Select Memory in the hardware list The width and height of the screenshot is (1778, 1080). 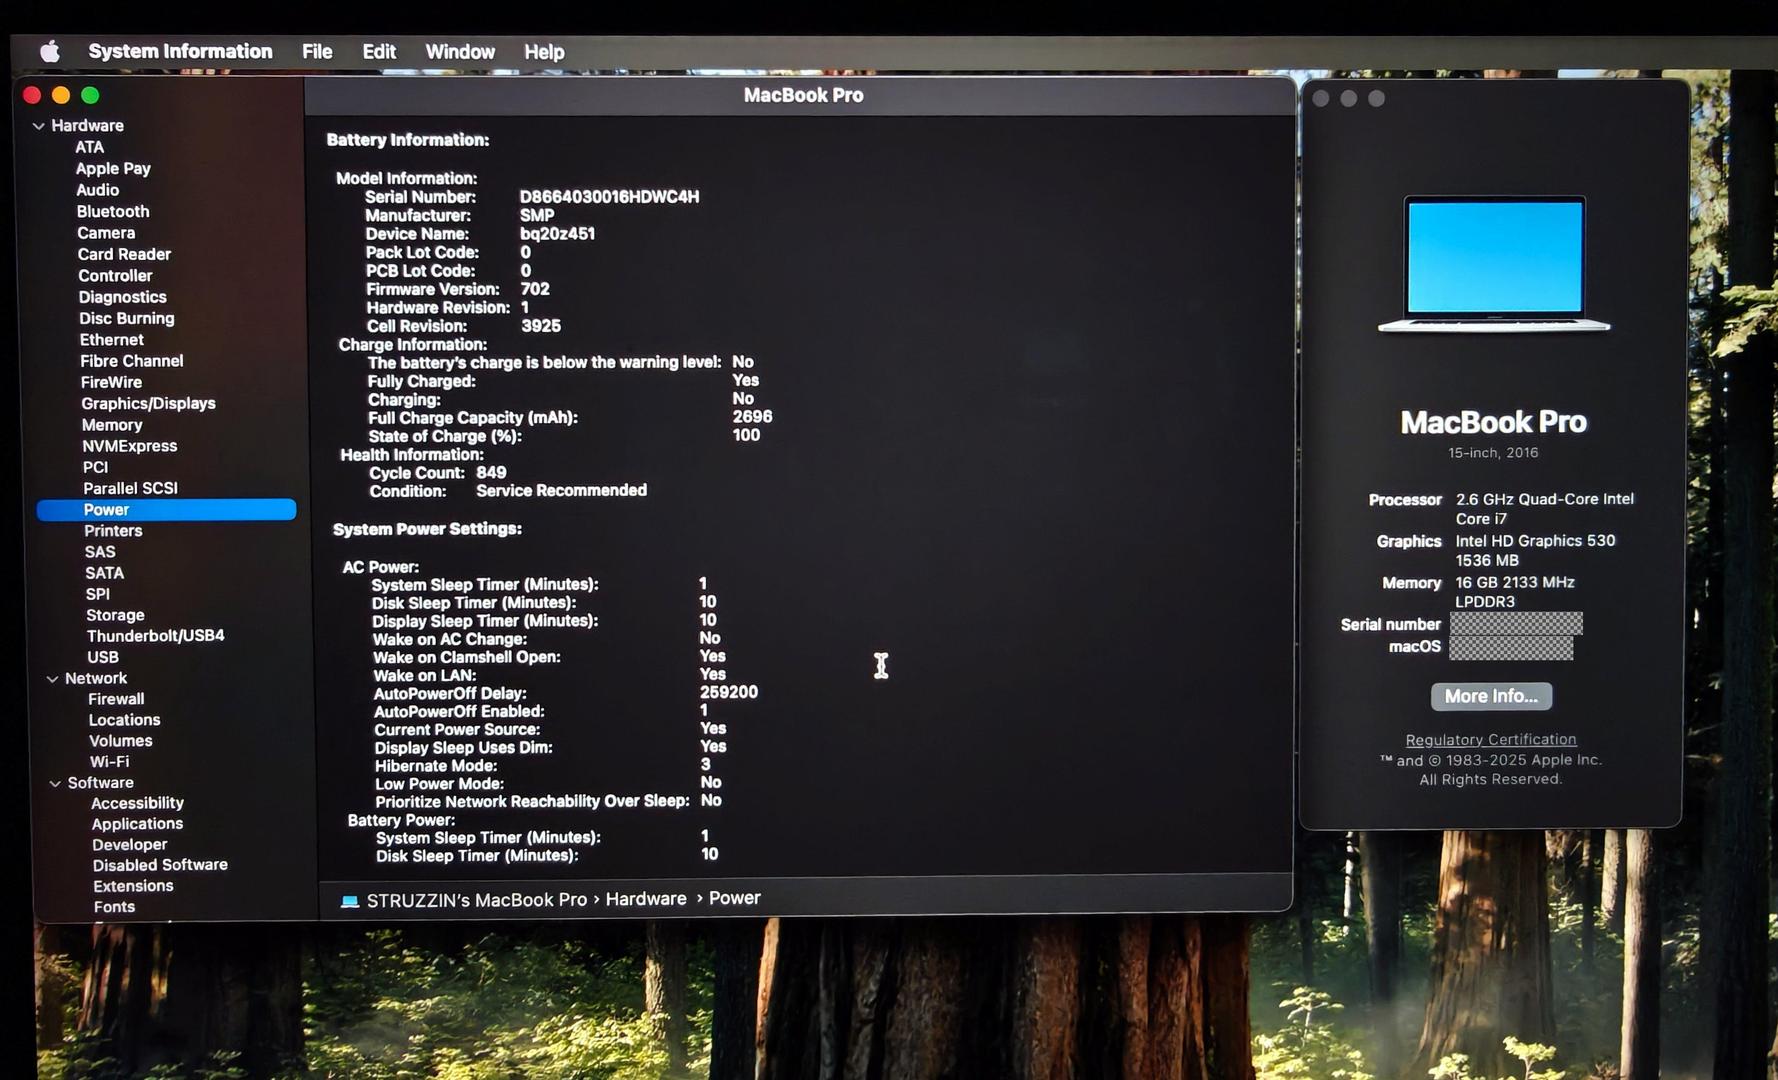pyautogui.click(x=112, y=425)
